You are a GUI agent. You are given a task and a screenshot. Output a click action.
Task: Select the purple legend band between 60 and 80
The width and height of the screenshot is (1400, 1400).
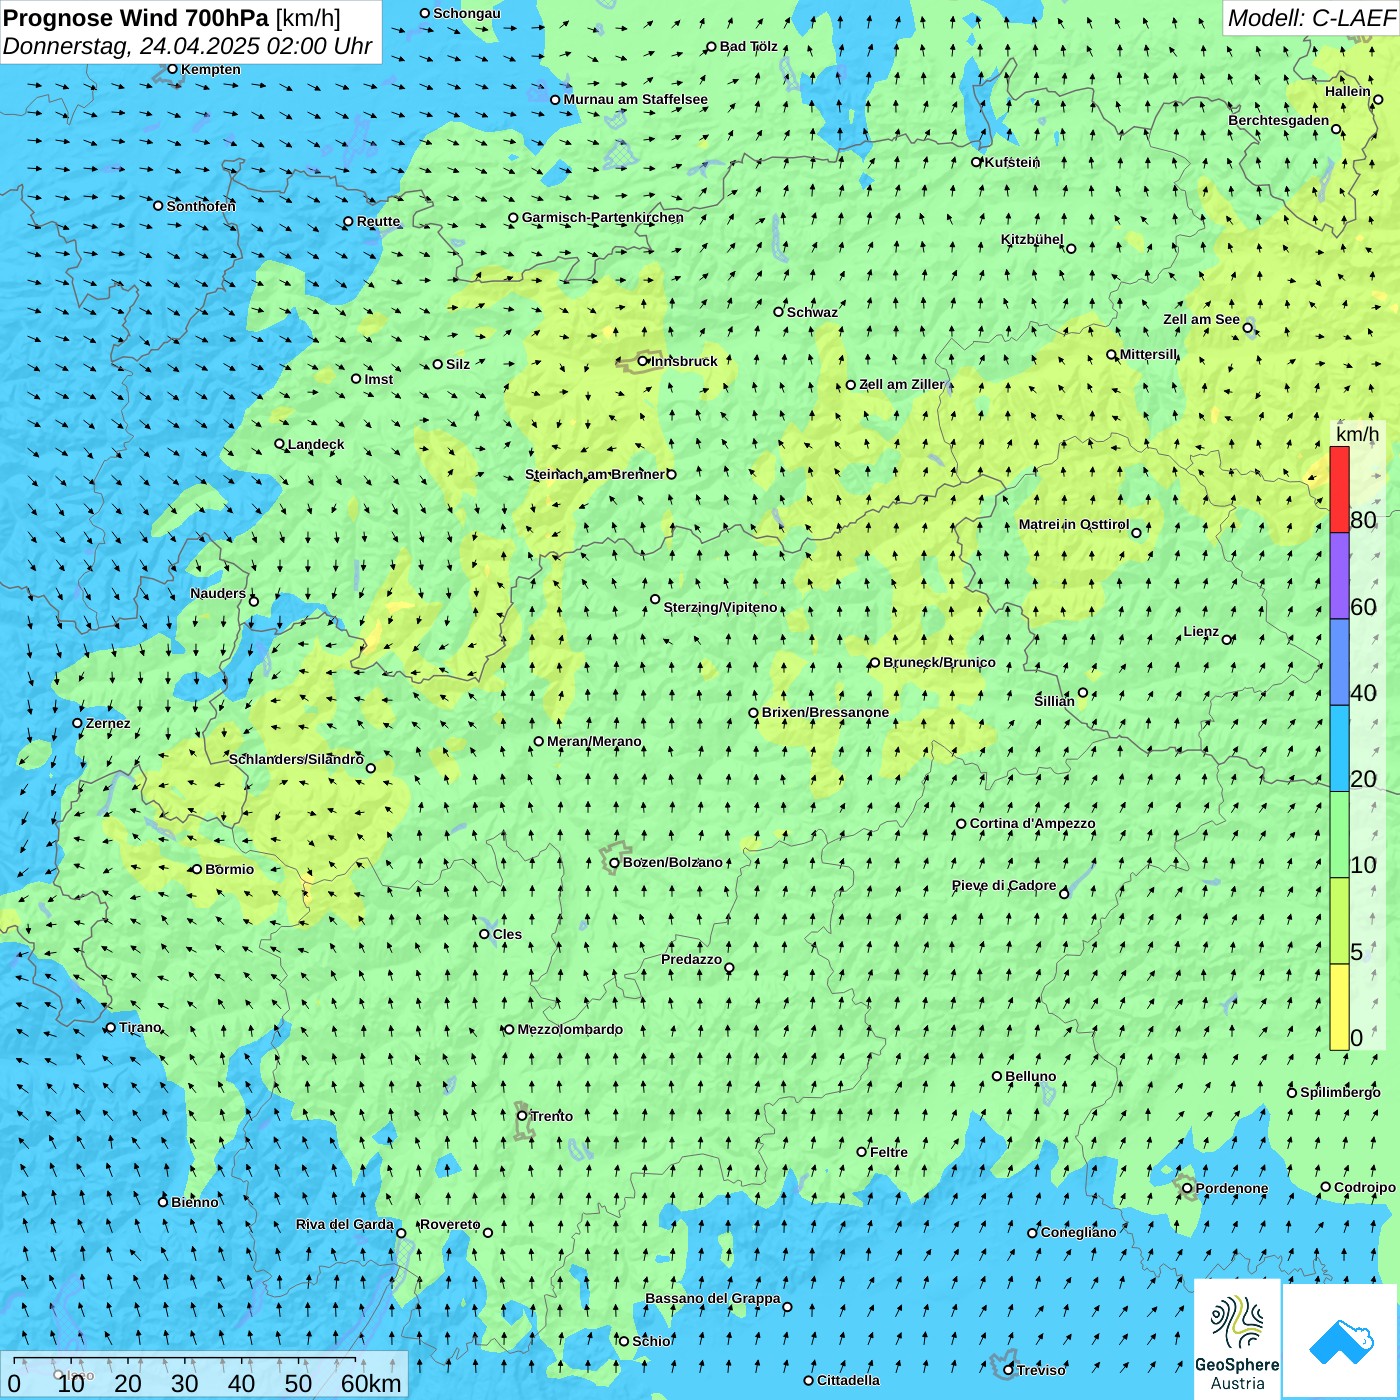pos(1339,576)
